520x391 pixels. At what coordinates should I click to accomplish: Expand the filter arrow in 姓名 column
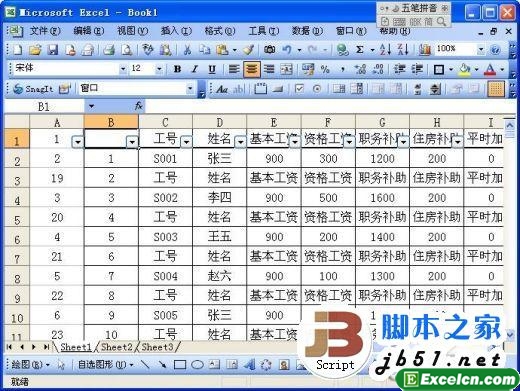pos(240,142)
